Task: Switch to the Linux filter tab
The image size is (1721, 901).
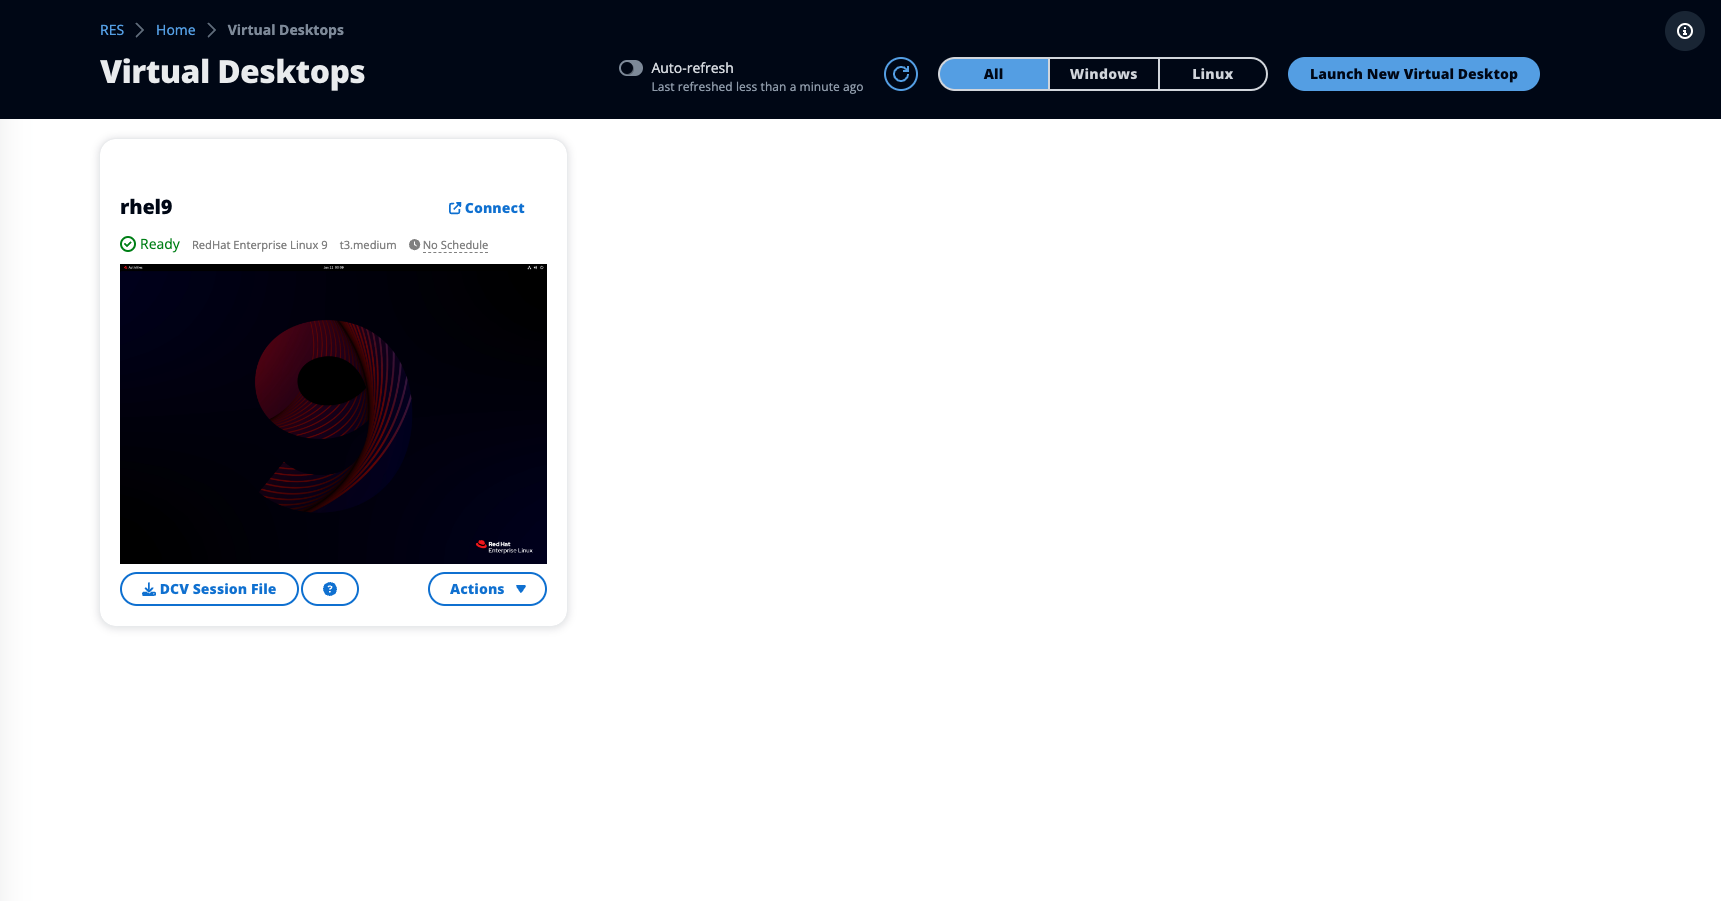Action: (x=1212, y=73)
